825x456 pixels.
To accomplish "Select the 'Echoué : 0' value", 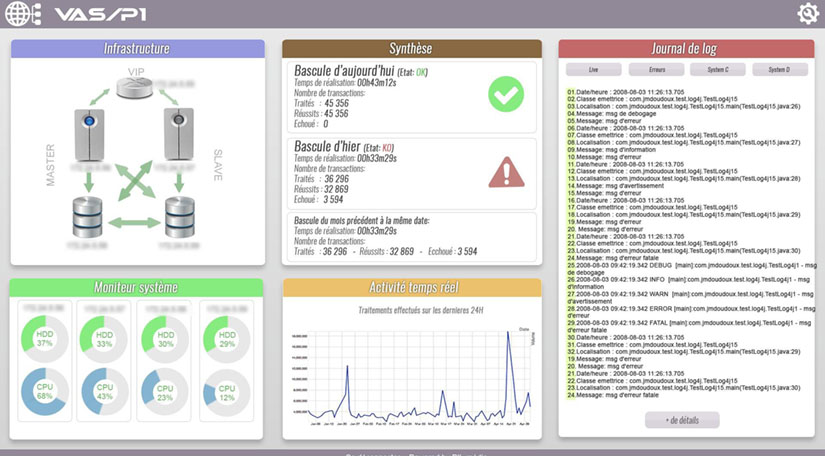I will (x=311, y=124).
